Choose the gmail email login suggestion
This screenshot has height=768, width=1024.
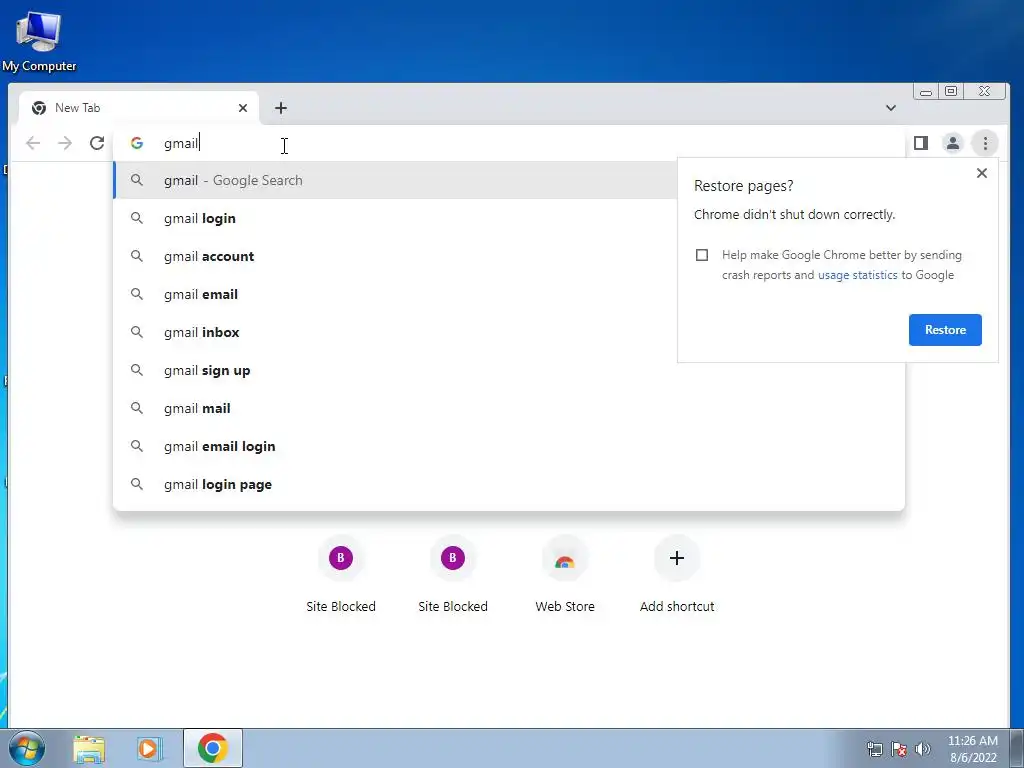tap(509, 446)
